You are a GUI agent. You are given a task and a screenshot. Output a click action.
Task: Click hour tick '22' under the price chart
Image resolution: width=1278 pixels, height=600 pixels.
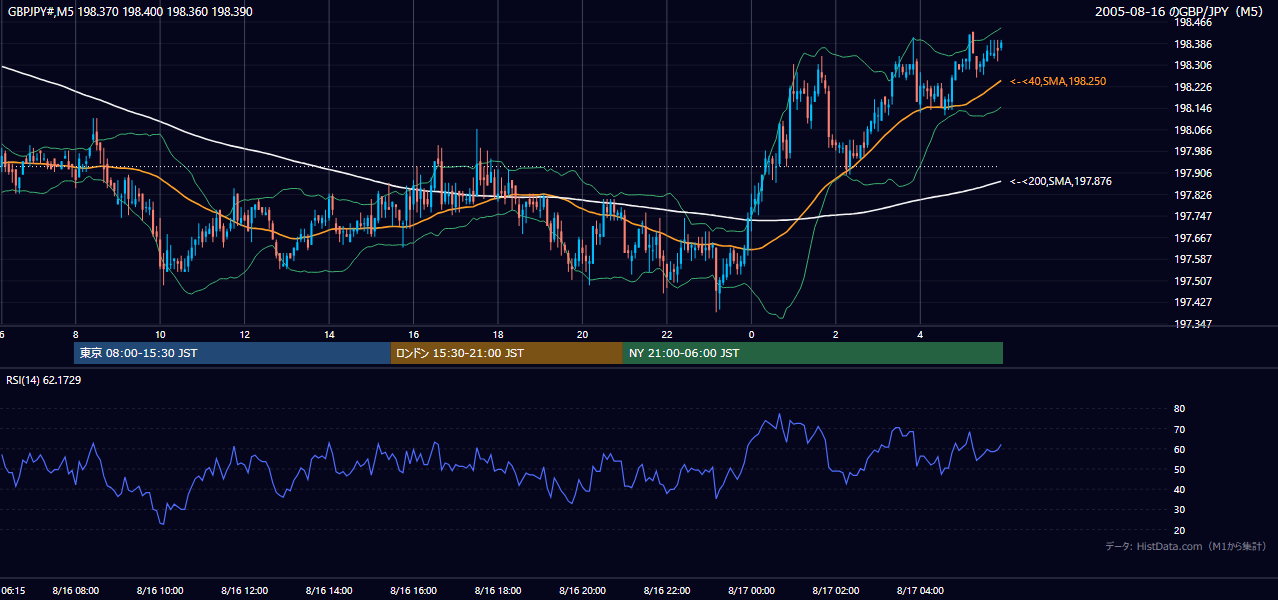667,333
